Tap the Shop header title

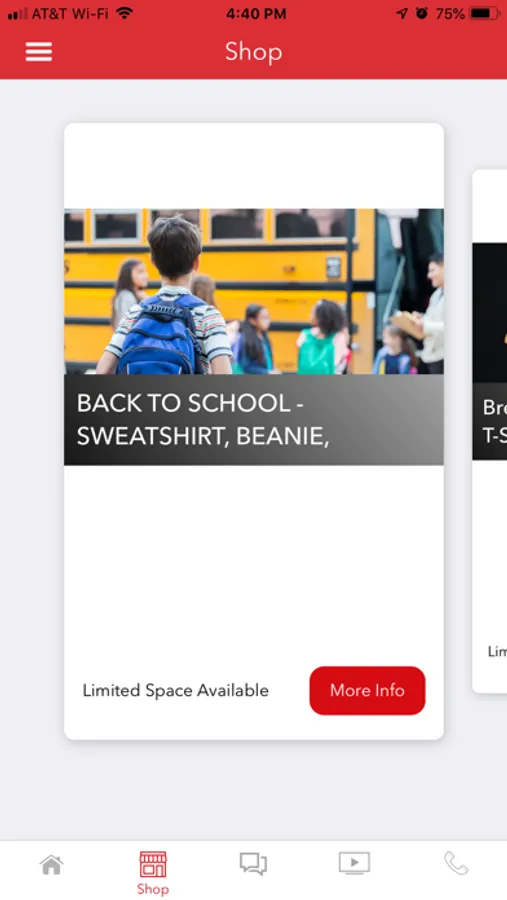click(253, 52)
